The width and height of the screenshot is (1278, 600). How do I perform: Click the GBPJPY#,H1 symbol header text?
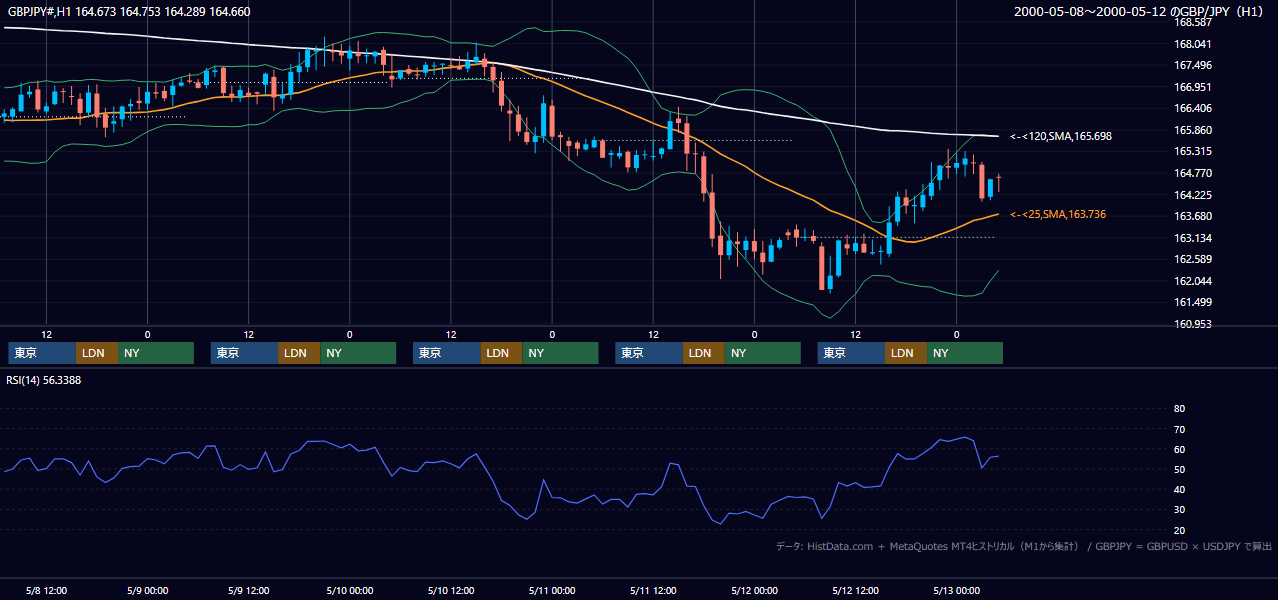point(128,11)
